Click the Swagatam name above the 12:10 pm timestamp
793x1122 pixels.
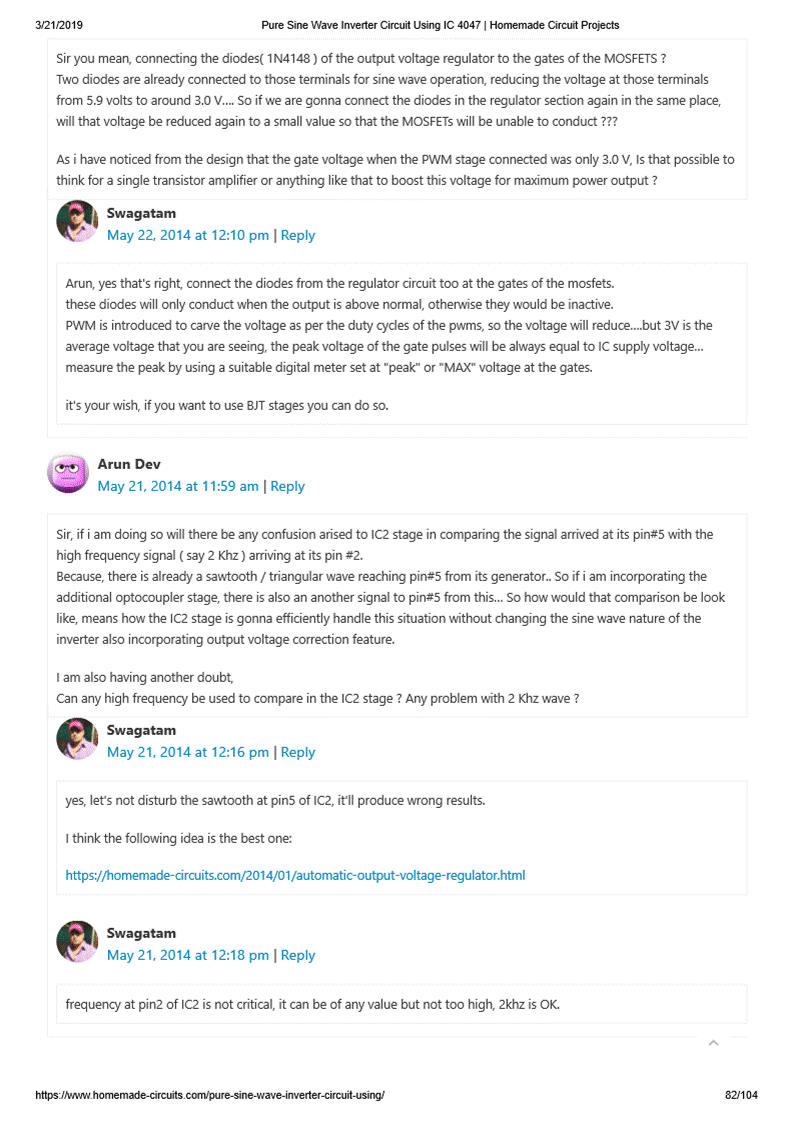(x=141, y=214)
